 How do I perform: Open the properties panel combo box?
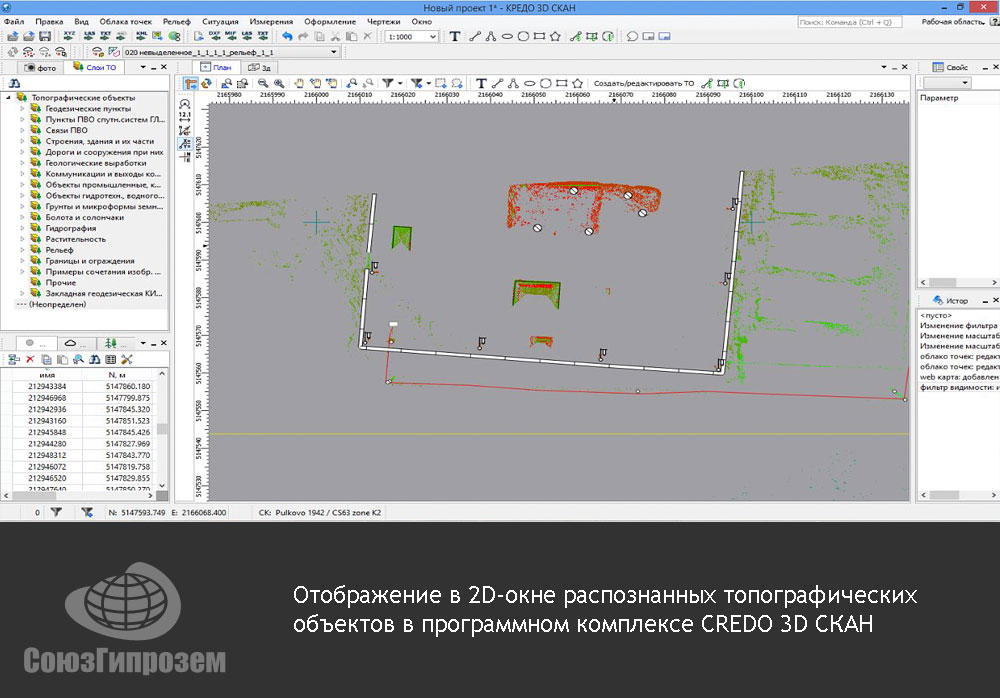click(947, 83)
